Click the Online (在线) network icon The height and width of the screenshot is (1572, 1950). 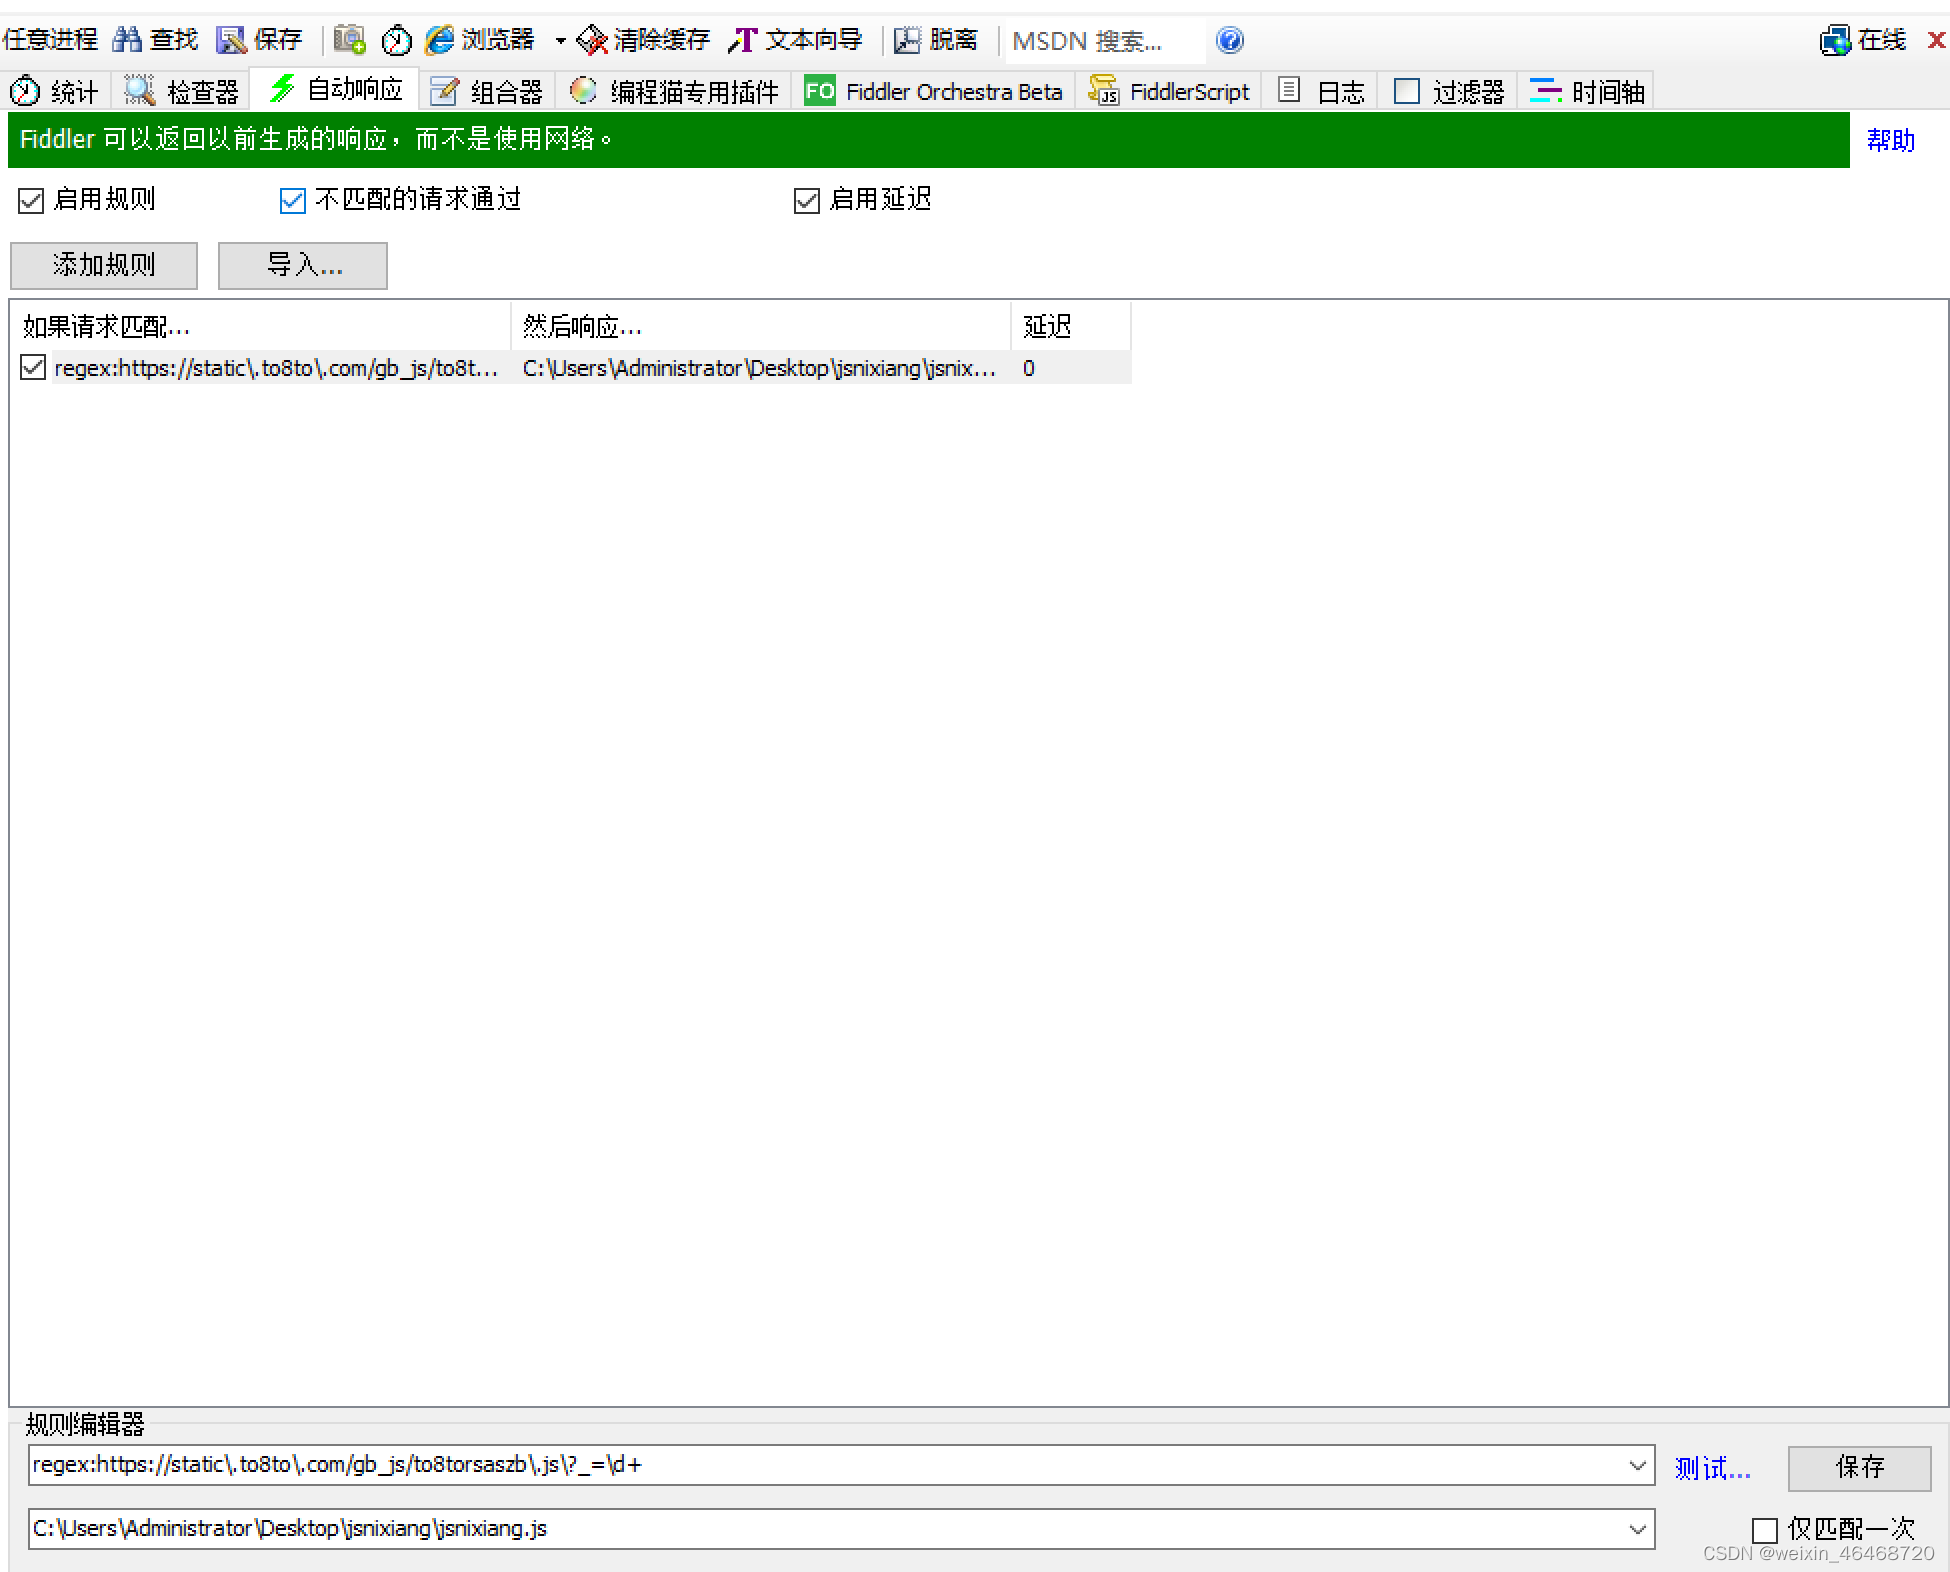(1835, 40)
